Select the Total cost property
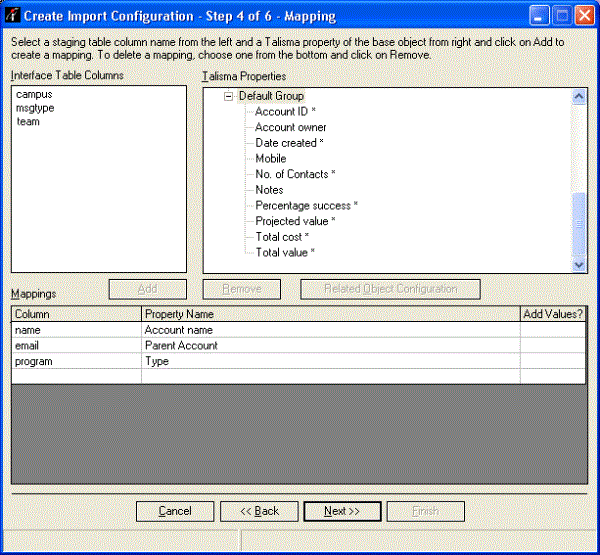 282,237
